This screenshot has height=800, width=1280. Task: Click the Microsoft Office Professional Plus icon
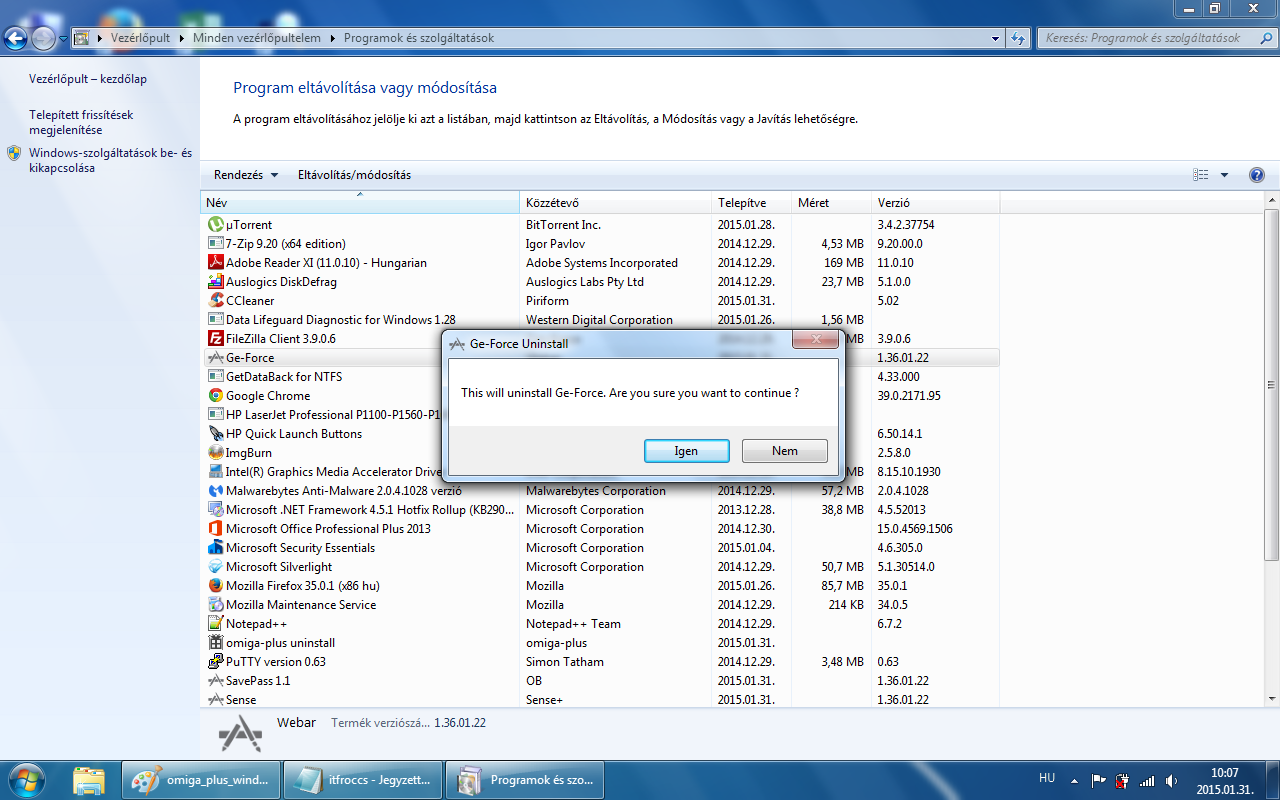215,529
